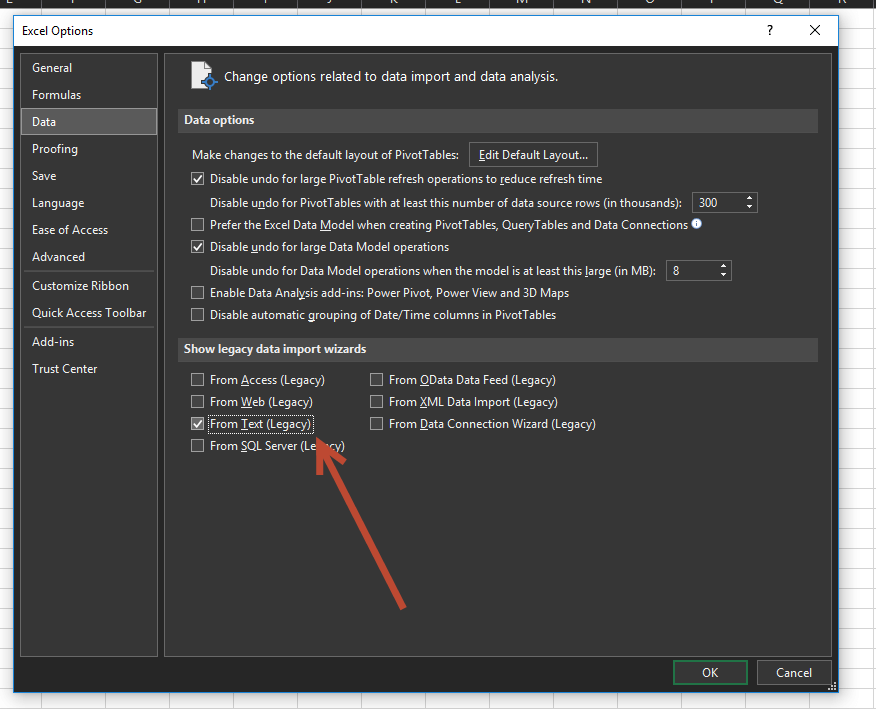Viewport: 876px width, 709px height.
Task: Click the Edit Default Layout button
Action: click(533, 155)
